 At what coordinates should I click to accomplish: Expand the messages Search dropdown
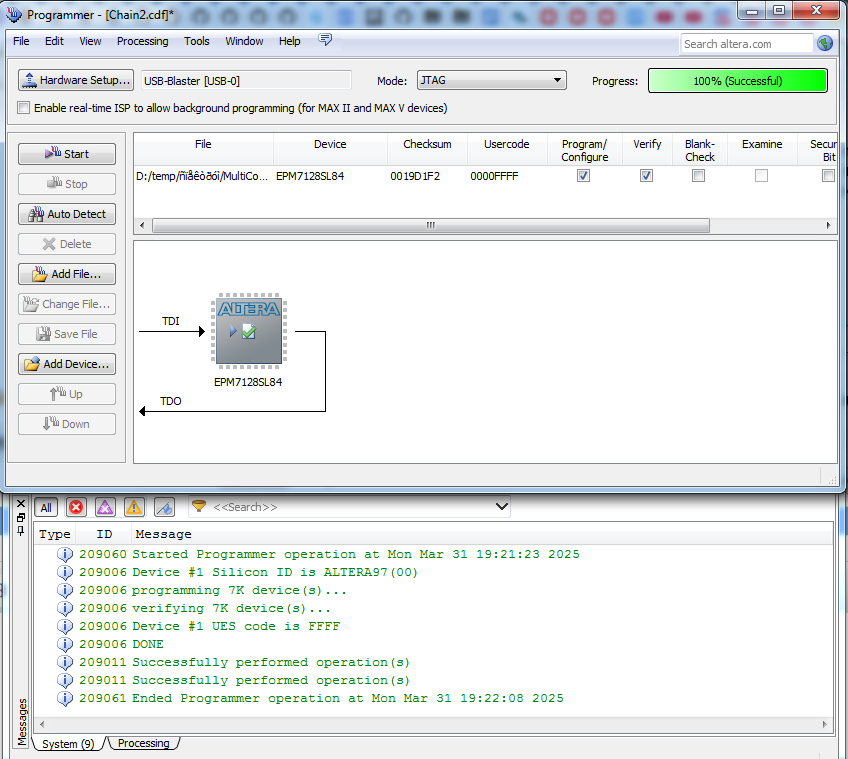click(x=501, y=506)
